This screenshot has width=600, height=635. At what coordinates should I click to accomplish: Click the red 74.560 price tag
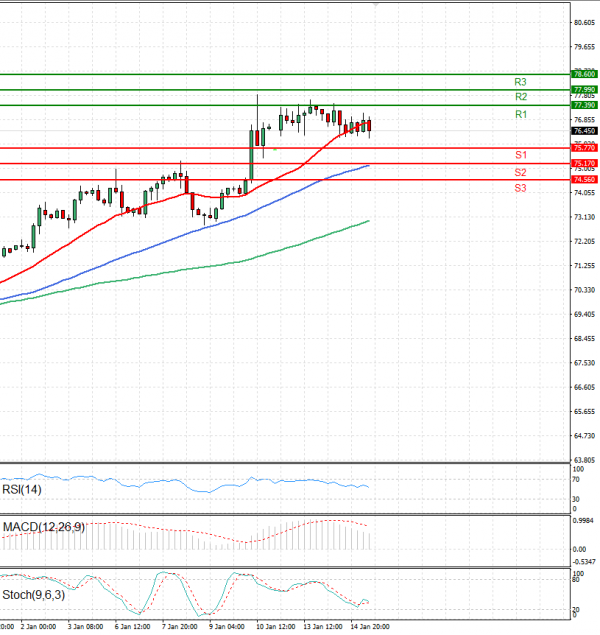point(584,180)
